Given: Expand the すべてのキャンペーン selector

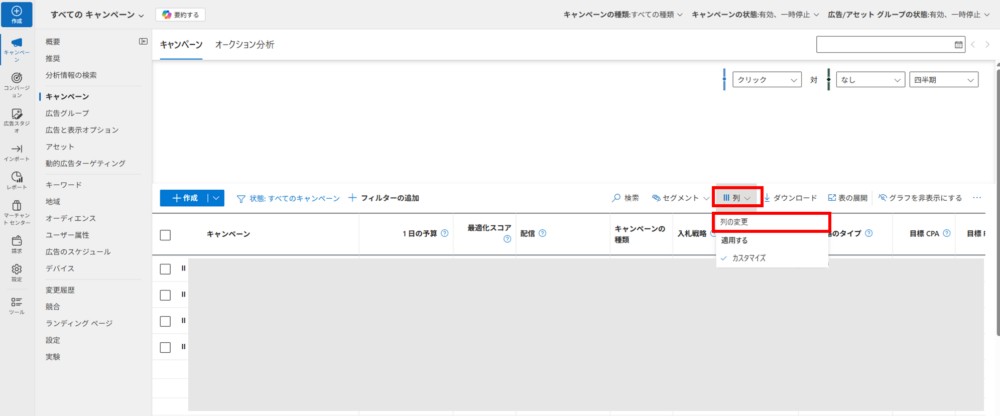Looking at the screenshot, I should click(98, 15).
